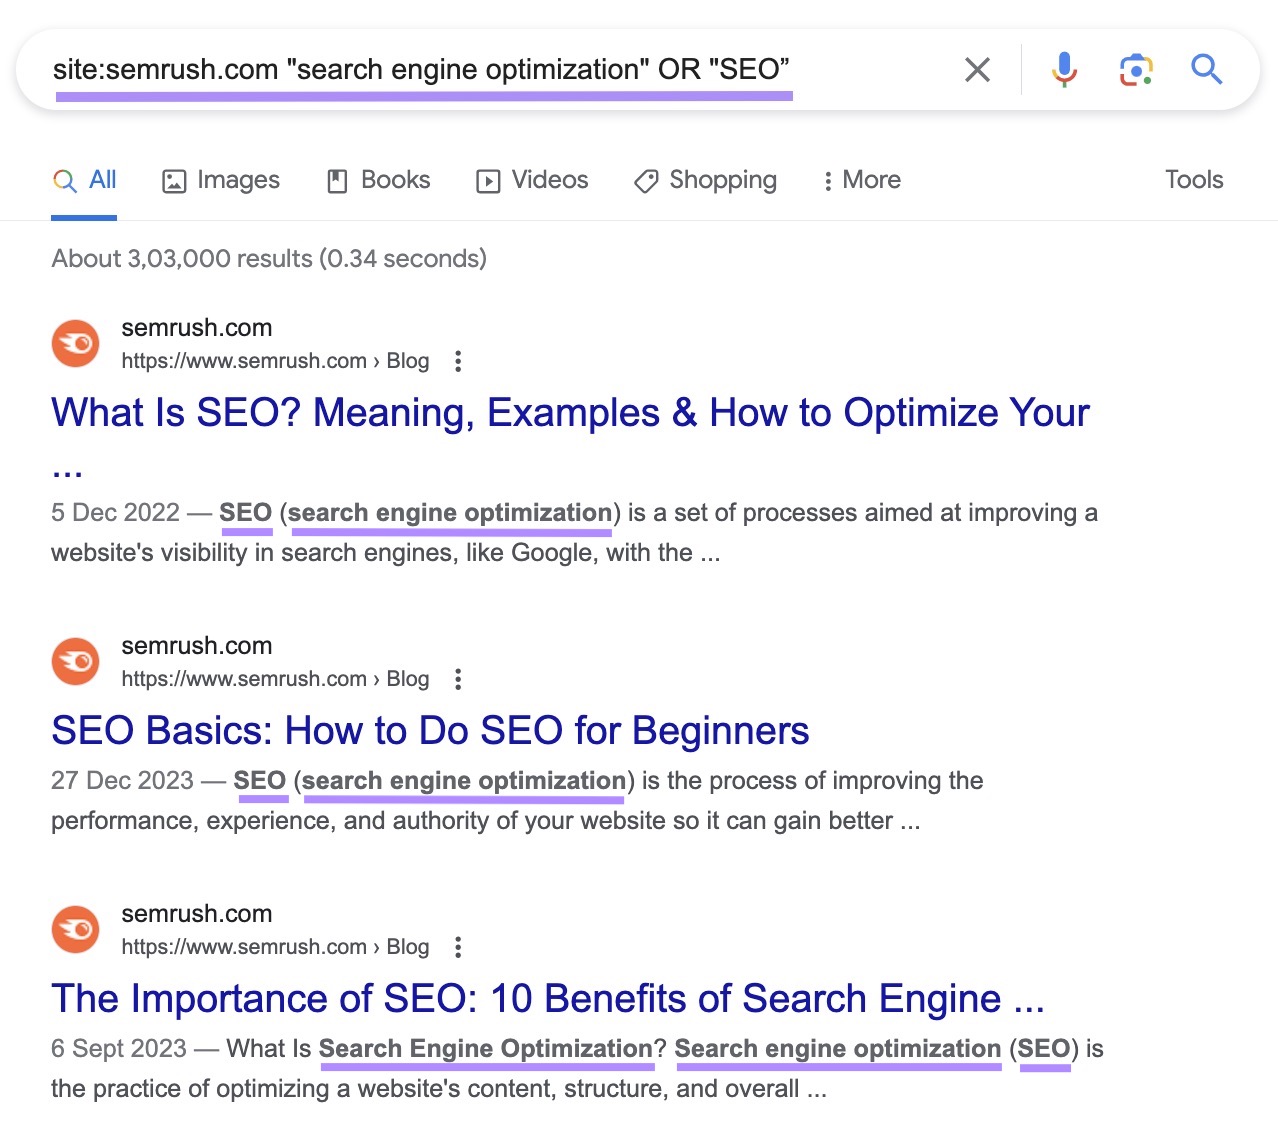
Task: Select the All results tab
Action: [x=84, y=180]
